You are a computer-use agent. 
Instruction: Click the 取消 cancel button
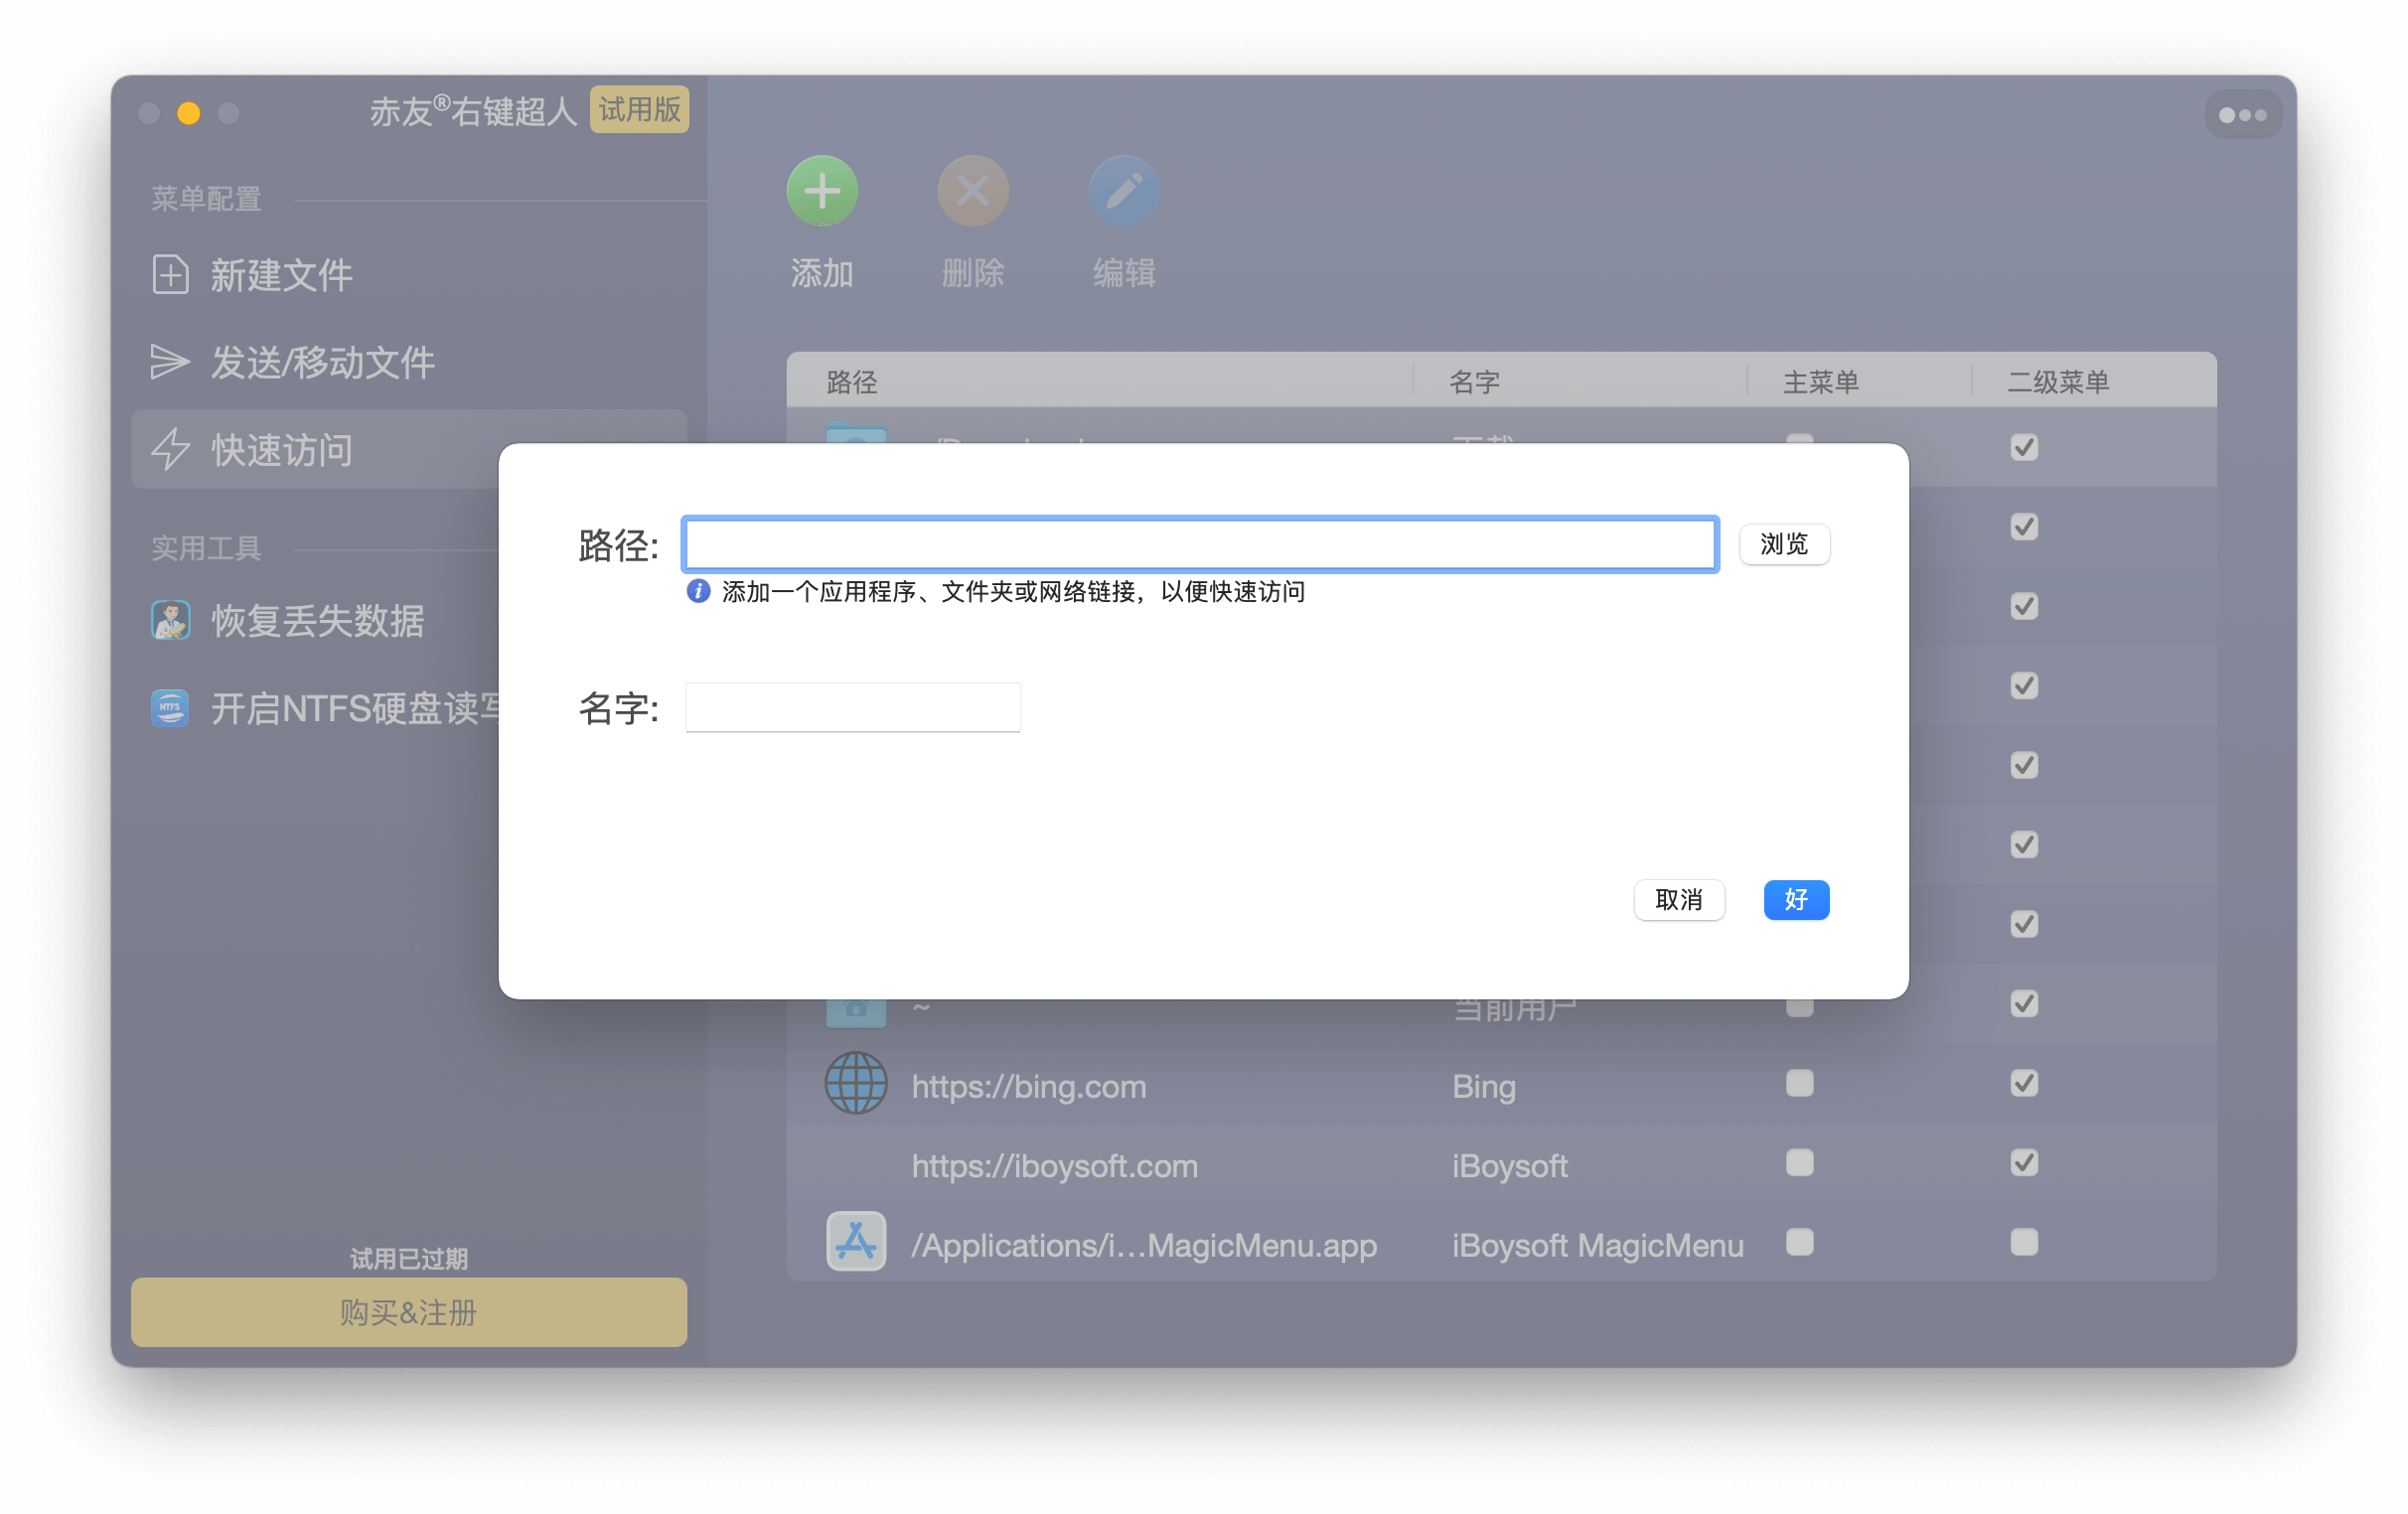(1678, 900)
